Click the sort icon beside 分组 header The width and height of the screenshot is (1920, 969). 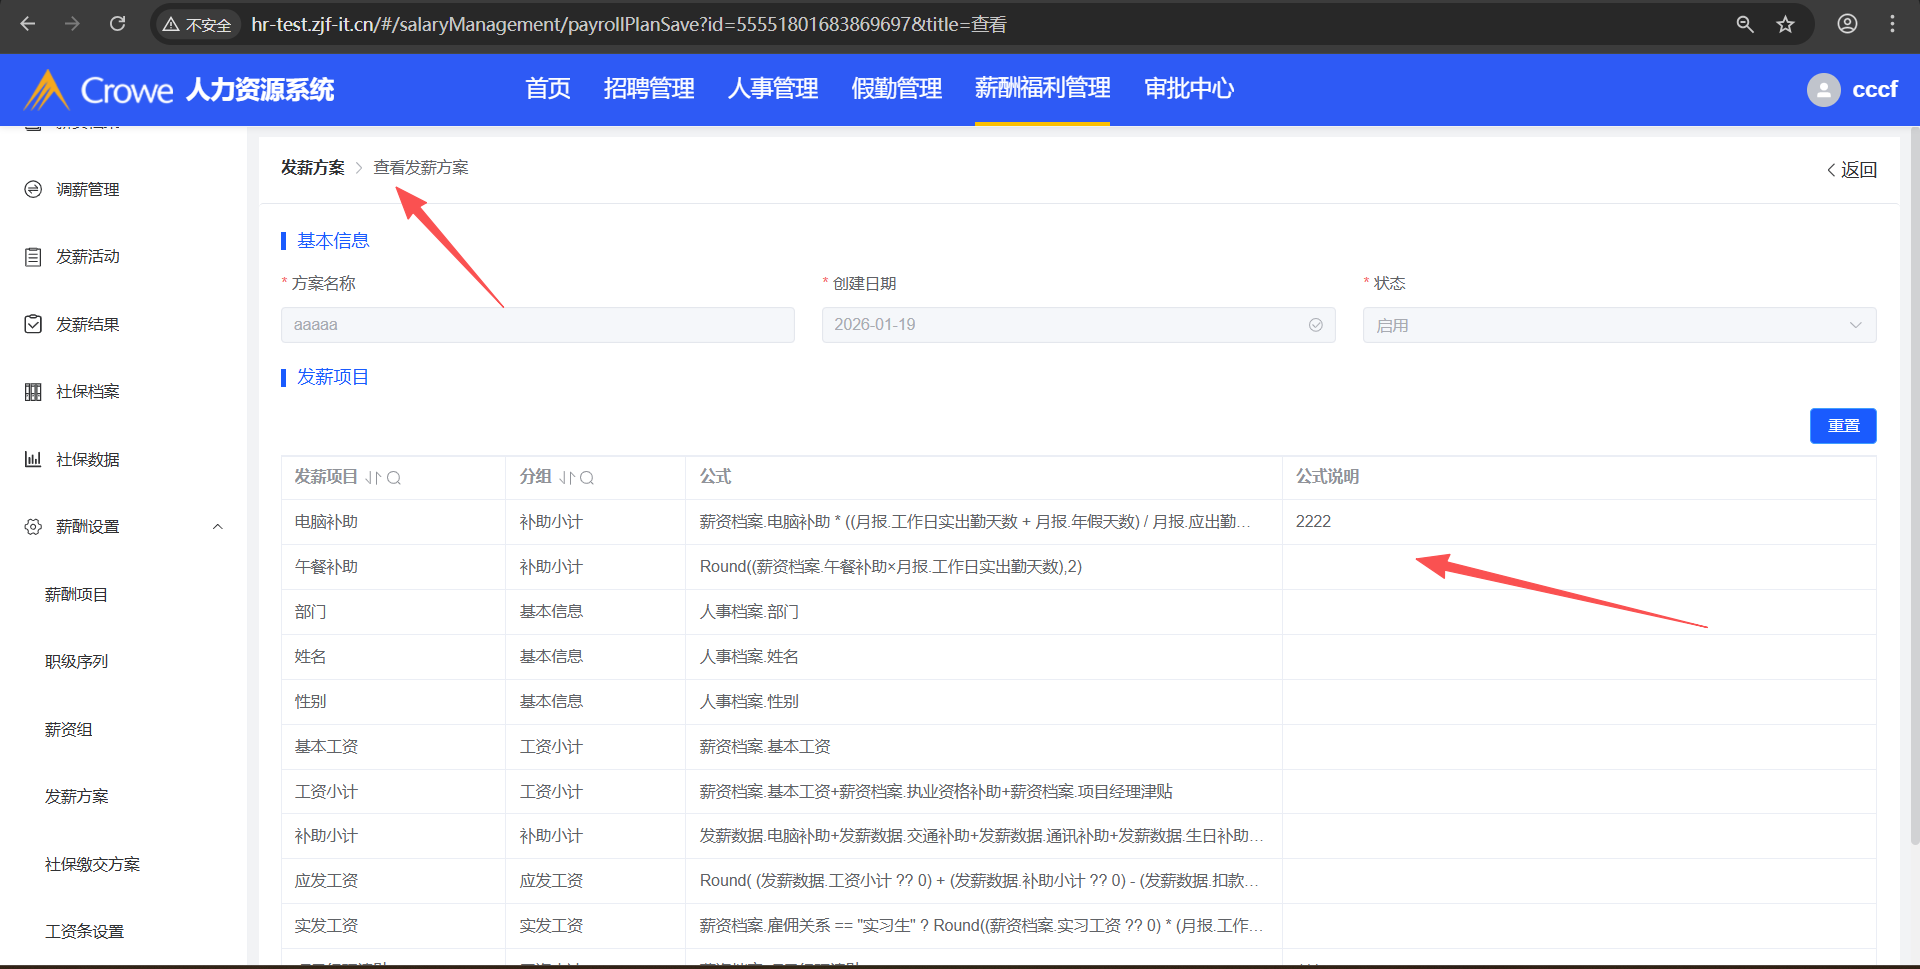(567, 478)
